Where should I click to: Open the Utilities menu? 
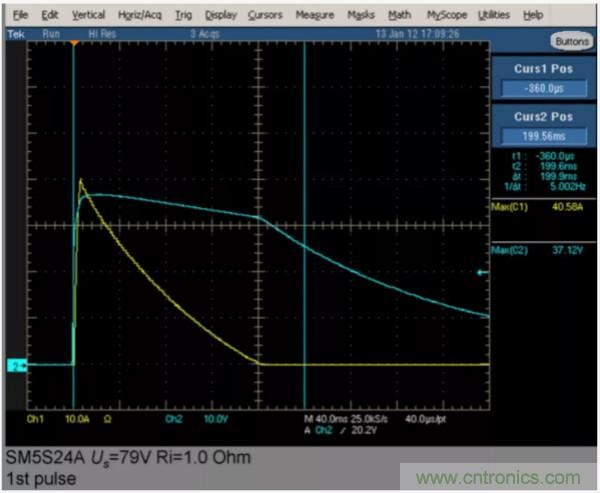(493, 16)
